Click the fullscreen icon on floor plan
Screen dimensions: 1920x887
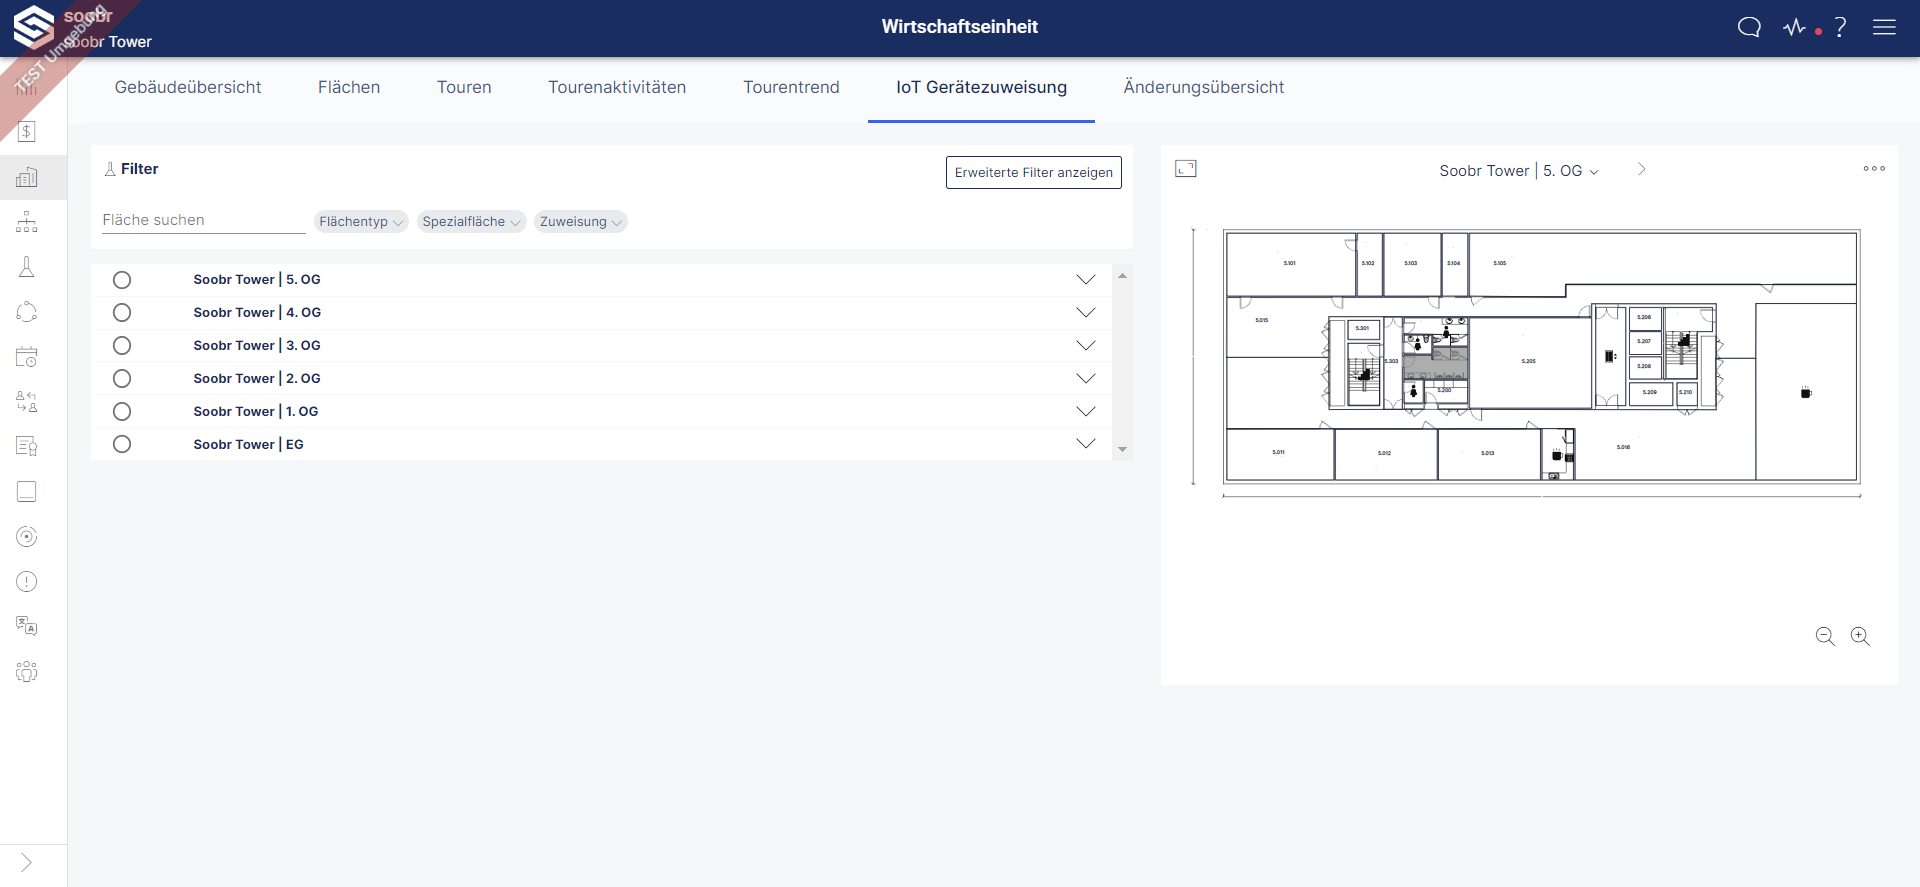[x=1186, y=169]
